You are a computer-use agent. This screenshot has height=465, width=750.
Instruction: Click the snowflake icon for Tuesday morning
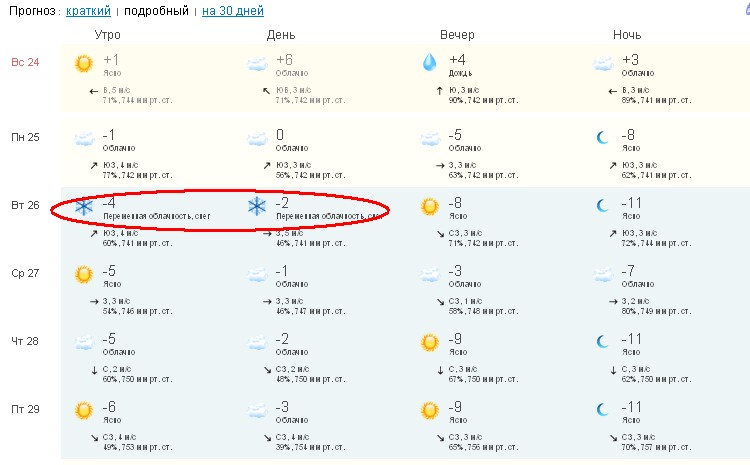[x=84, y=207]
